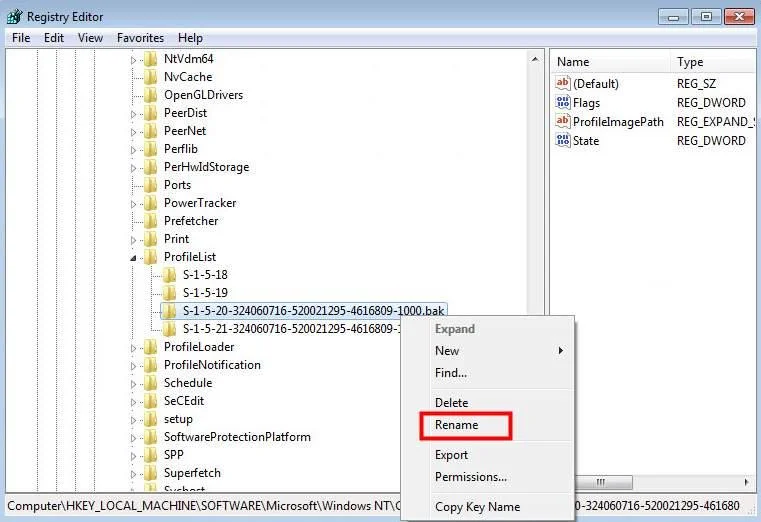The width and height of the screenshot is (761, 522).
Task: Expand the PerHwIdStorage key
Action: [133, 168]
